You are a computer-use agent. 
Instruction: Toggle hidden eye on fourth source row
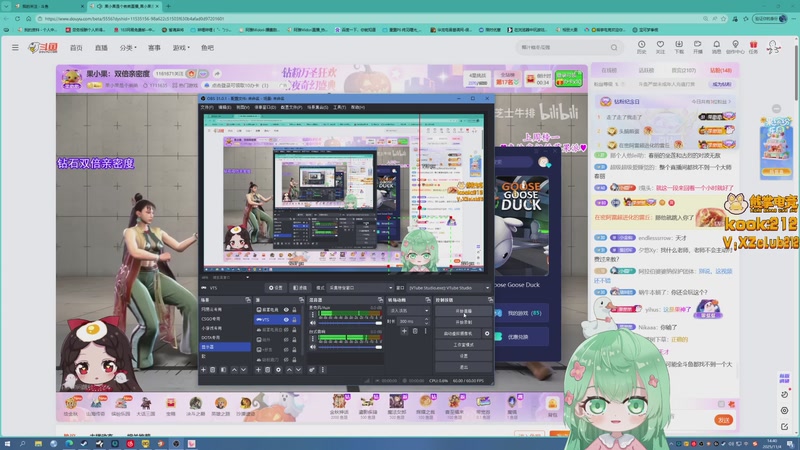point(286,340)
